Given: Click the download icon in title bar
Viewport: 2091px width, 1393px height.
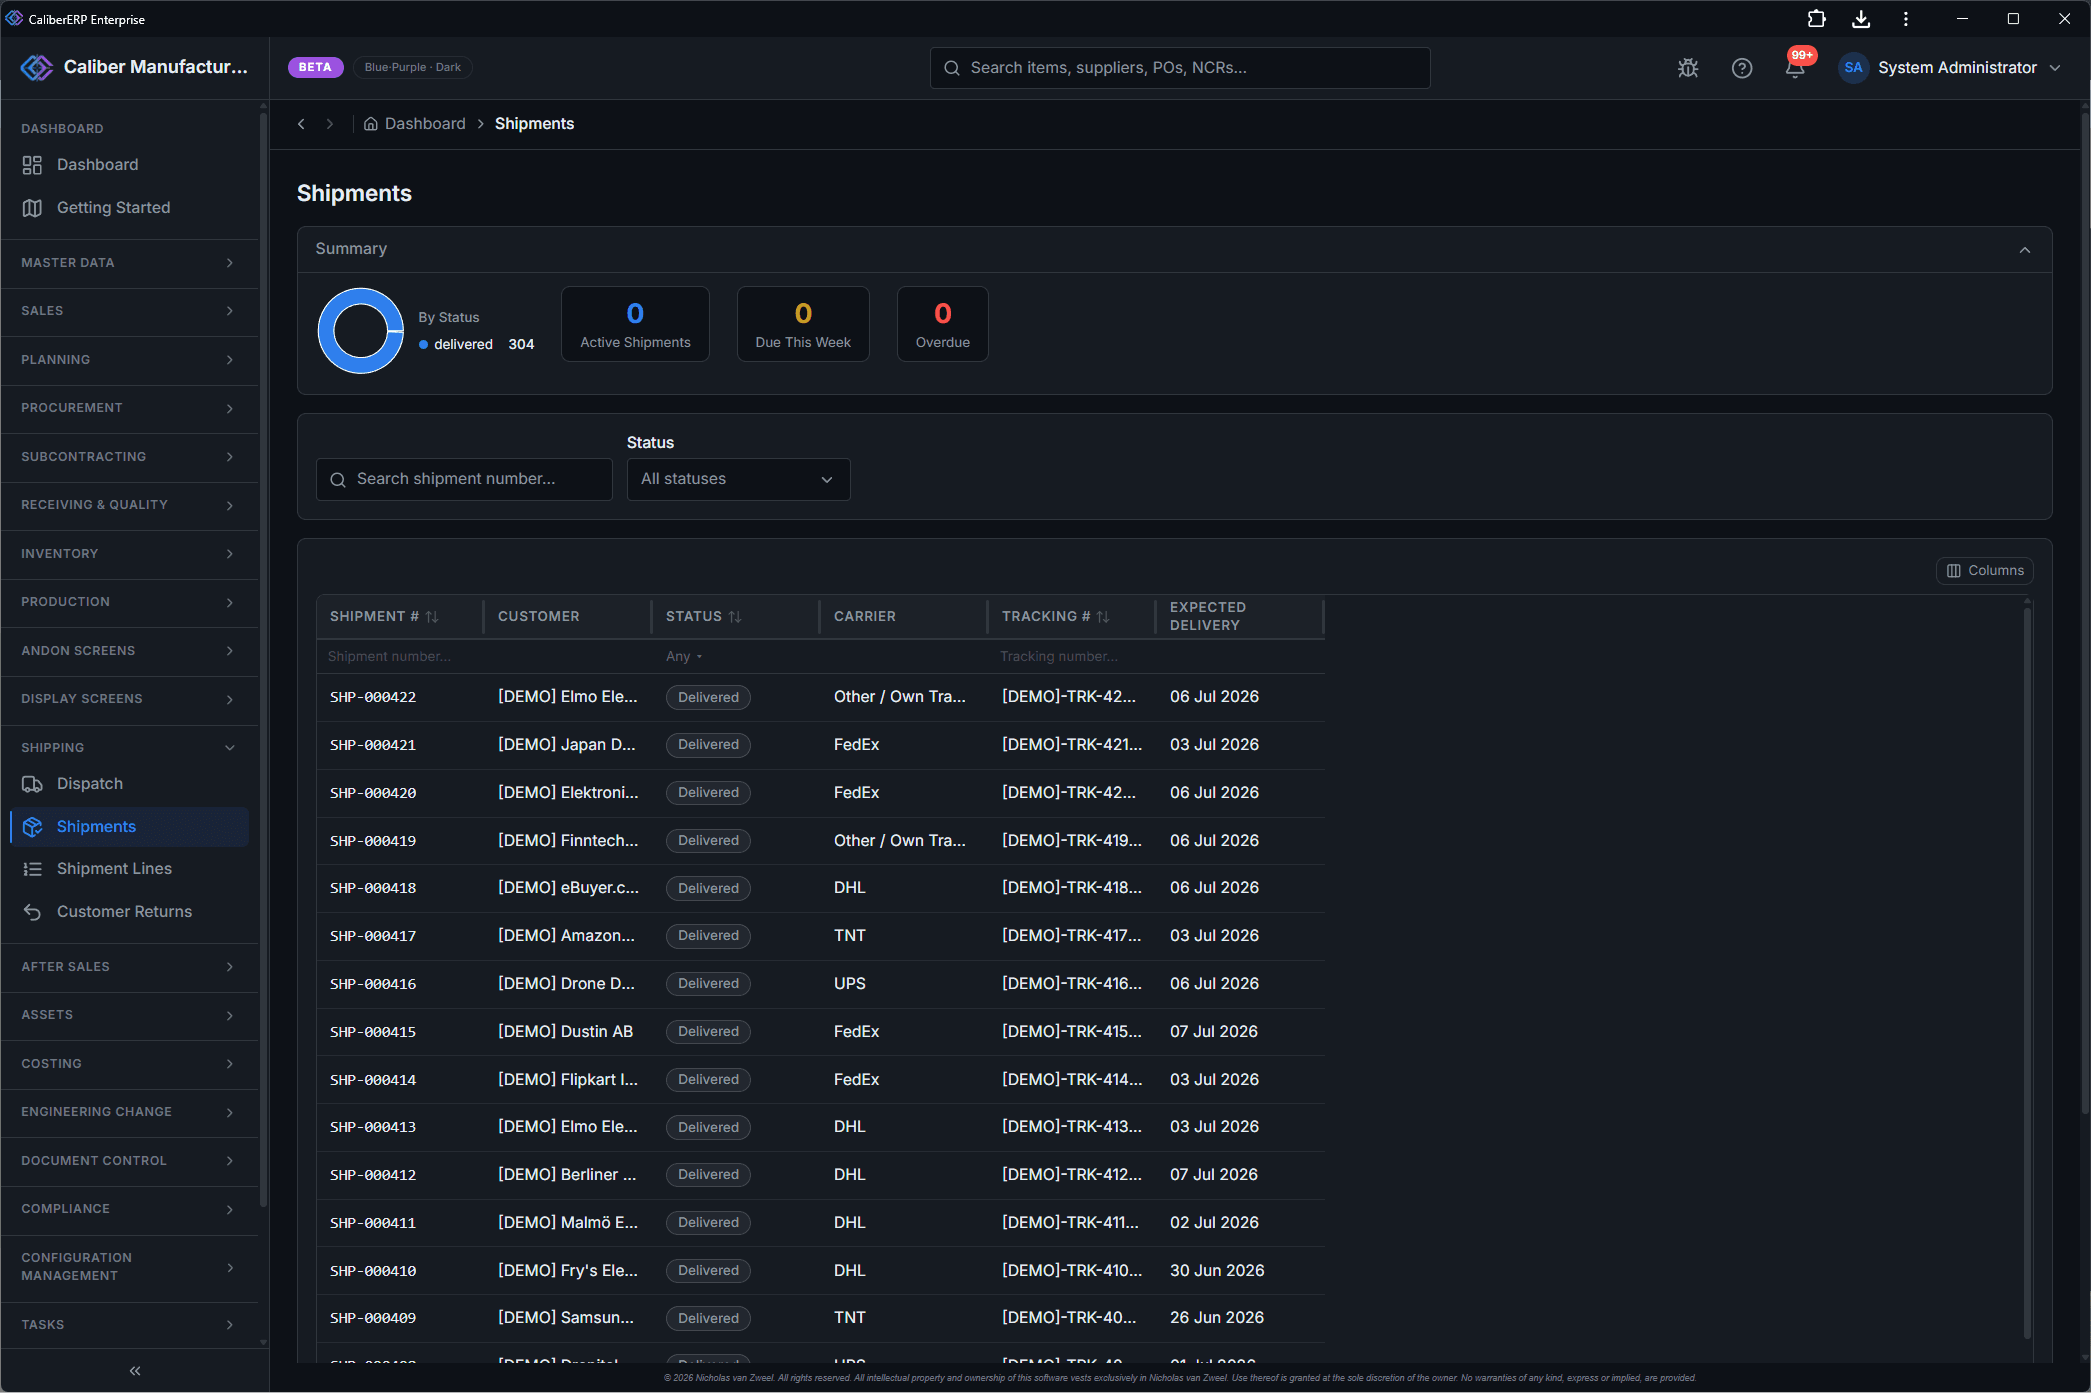Looking at the screenshot, I should 1861,19.
